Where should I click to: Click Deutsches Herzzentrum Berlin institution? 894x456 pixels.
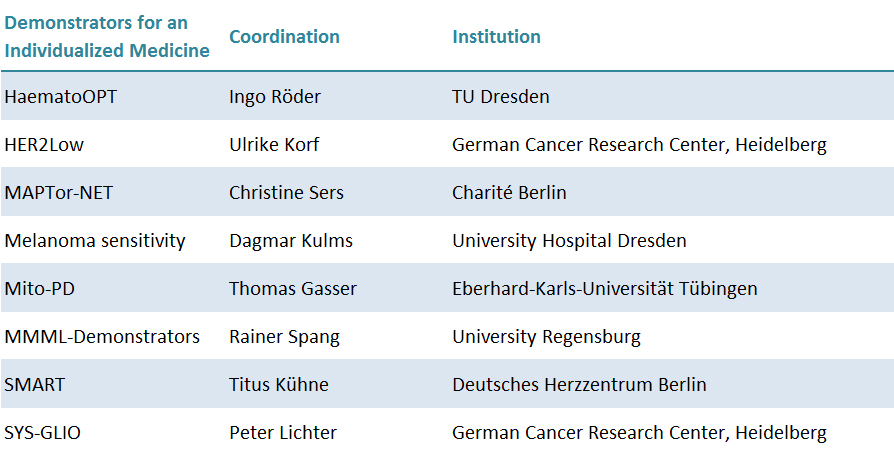tap(579, 384)
